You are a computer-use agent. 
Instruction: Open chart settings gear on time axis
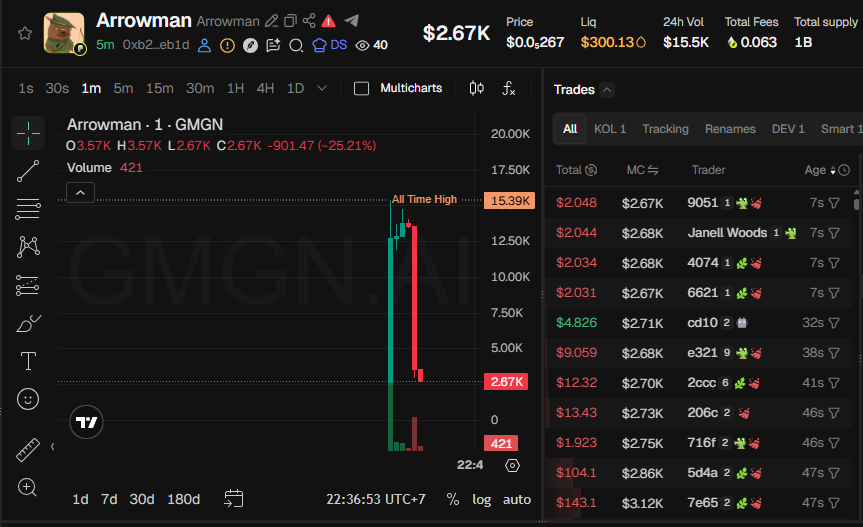tap(512, 465)
